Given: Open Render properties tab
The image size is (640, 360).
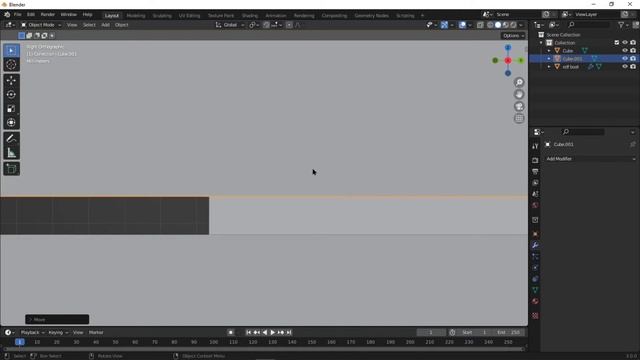Looking at the screenshot, I should 535,160.
